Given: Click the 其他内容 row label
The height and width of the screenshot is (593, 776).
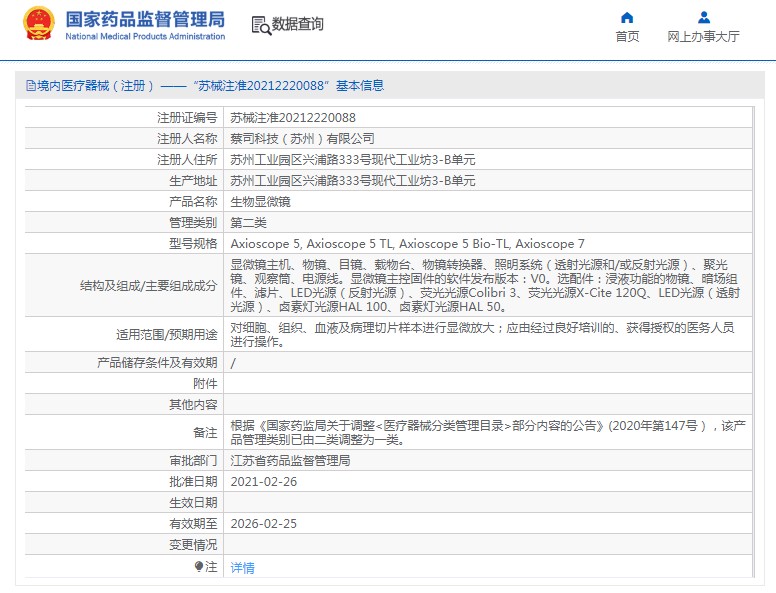Looking at the screenshot, I should pyautogui.click(x=193, y=405).
